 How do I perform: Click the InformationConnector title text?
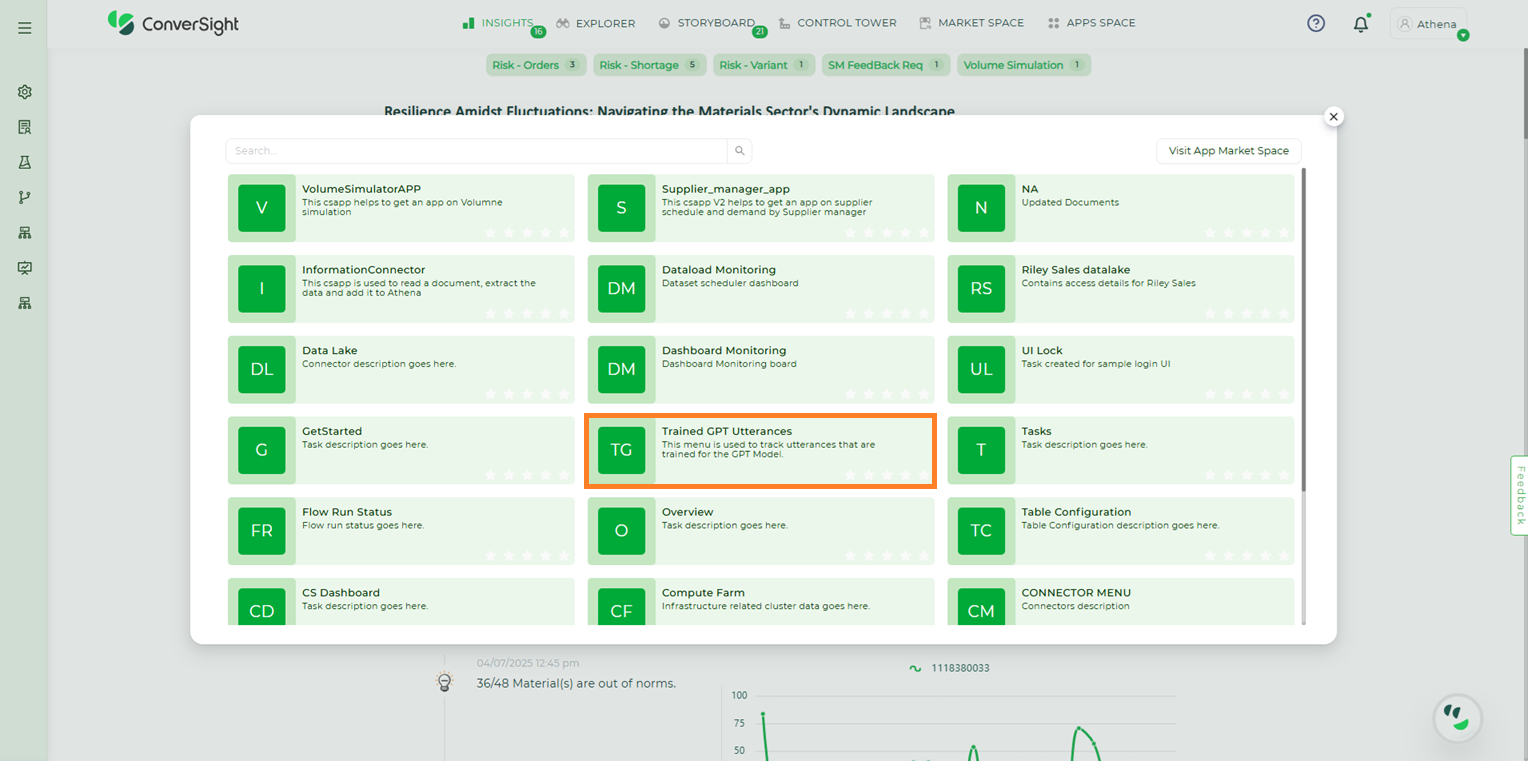coord(364,270)
